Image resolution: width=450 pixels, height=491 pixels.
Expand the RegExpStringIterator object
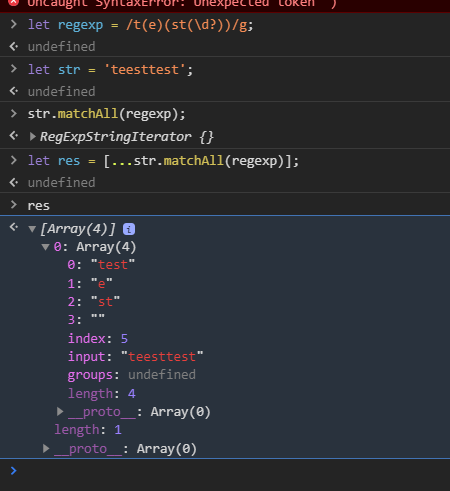coord(32,137)
